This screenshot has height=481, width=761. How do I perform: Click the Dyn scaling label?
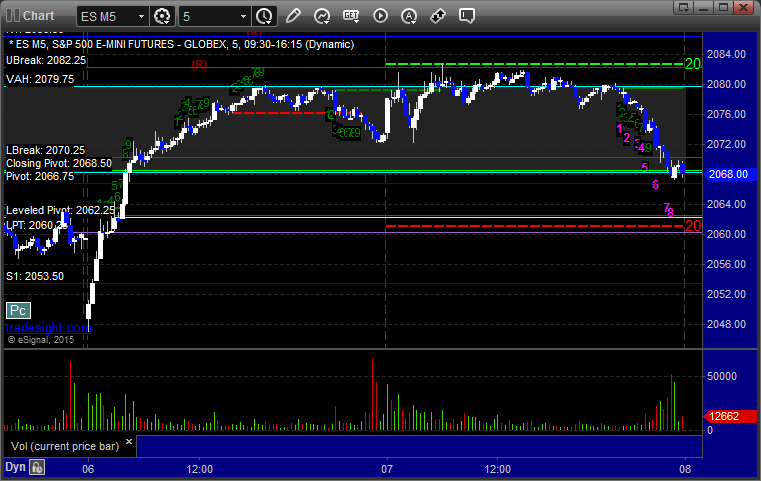pyautogui.click(x=15, y=467)
